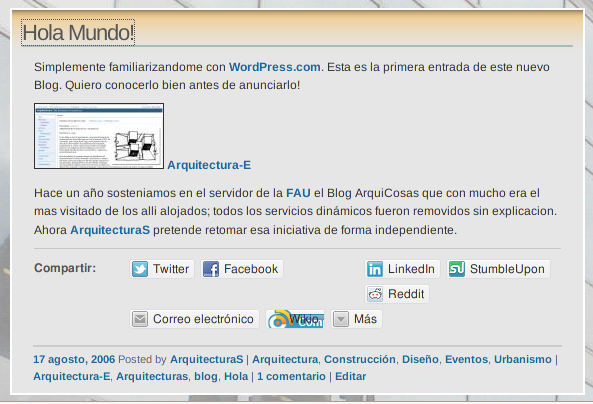The image size is (593, 404).
Task: Open the WordPress.com link
Action: (275, 67)
